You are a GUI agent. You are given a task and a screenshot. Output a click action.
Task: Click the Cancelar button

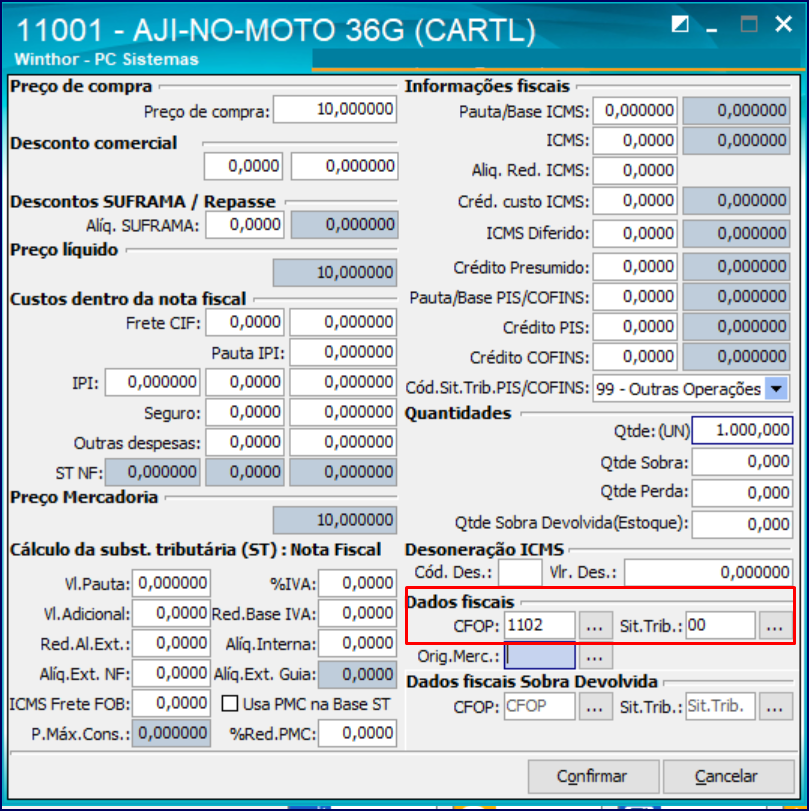(x=728, y=776)
